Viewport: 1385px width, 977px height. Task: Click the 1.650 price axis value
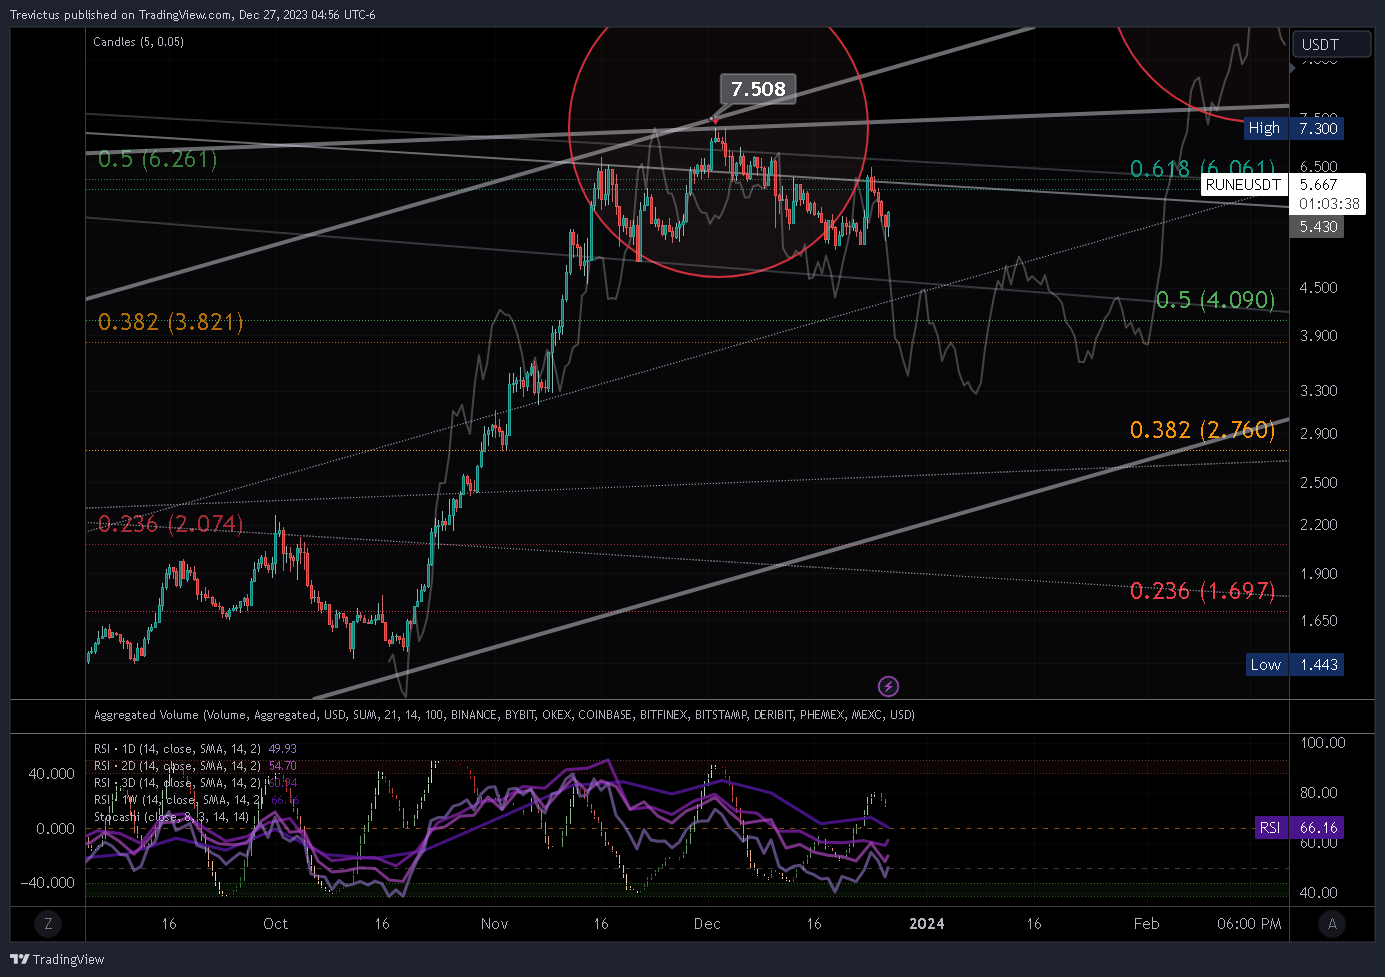pos(1318,621)
